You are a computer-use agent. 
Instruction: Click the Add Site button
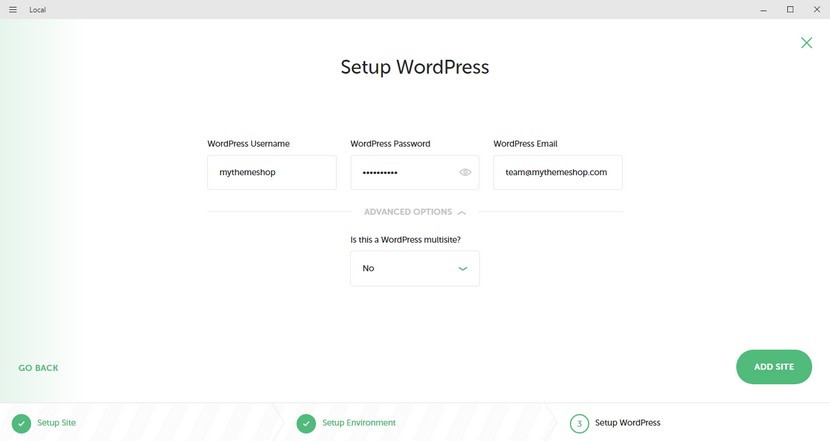coord(773,367)
